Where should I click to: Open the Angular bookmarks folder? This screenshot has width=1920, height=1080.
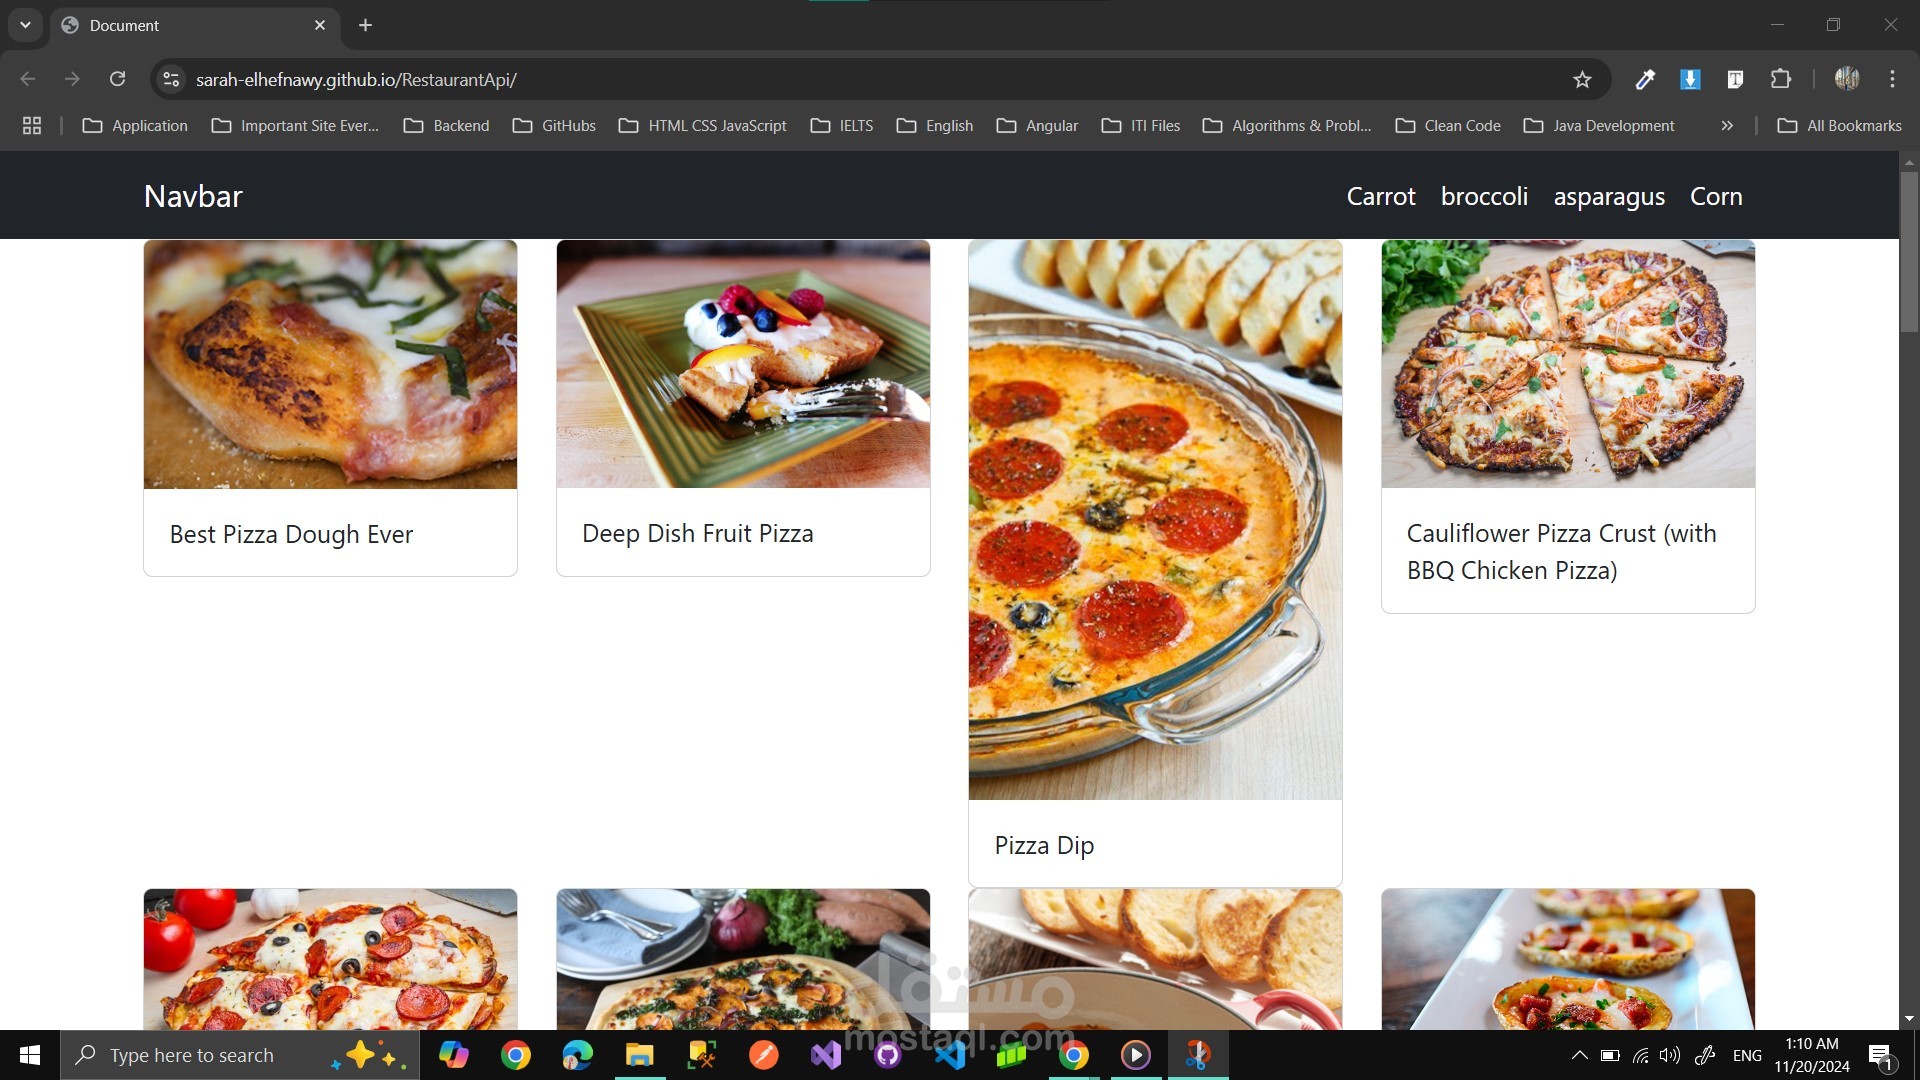(1037, 125)
